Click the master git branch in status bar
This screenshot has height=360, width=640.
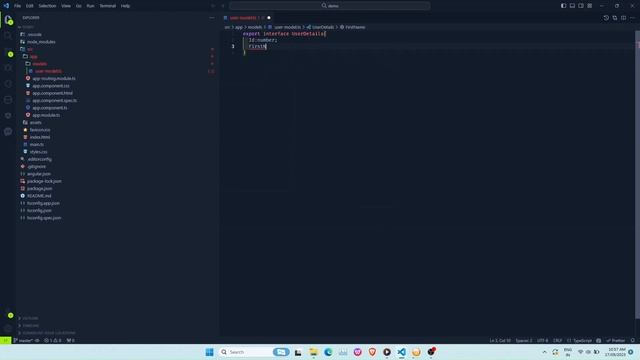click(x=24, y=340)
